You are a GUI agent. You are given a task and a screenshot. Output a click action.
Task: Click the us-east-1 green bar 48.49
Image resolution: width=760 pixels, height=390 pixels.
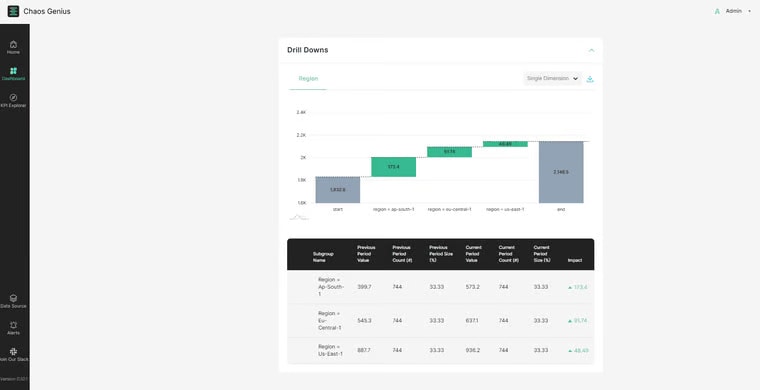(x=505, y=144)
